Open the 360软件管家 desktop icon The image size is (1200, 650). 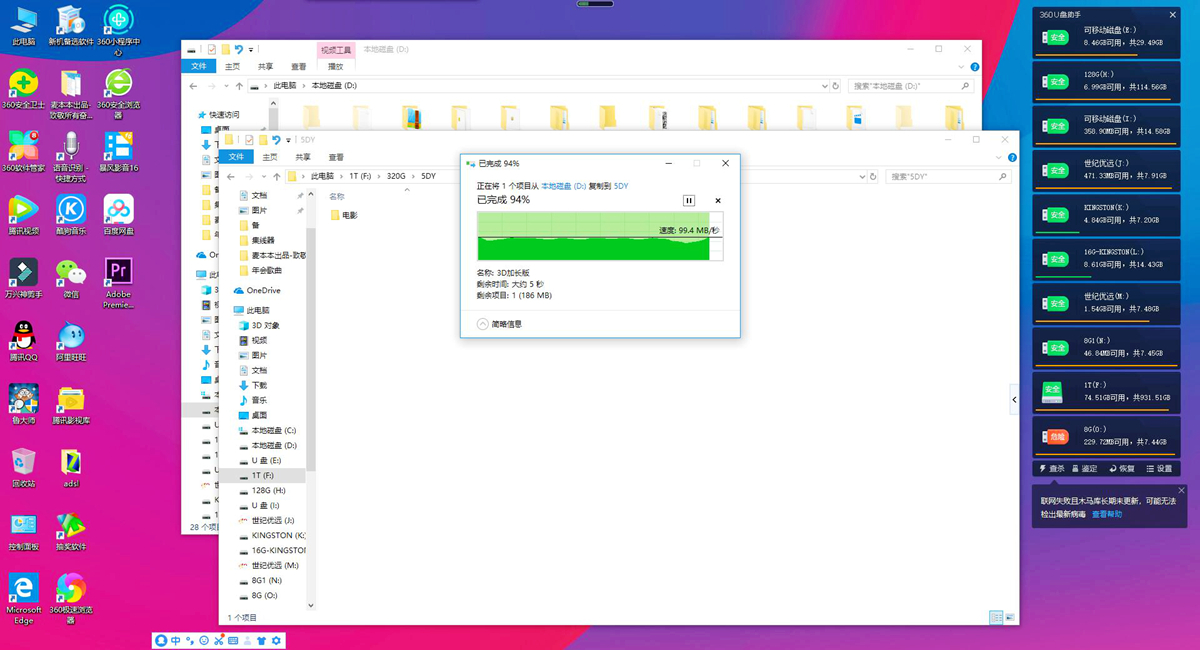23,152
